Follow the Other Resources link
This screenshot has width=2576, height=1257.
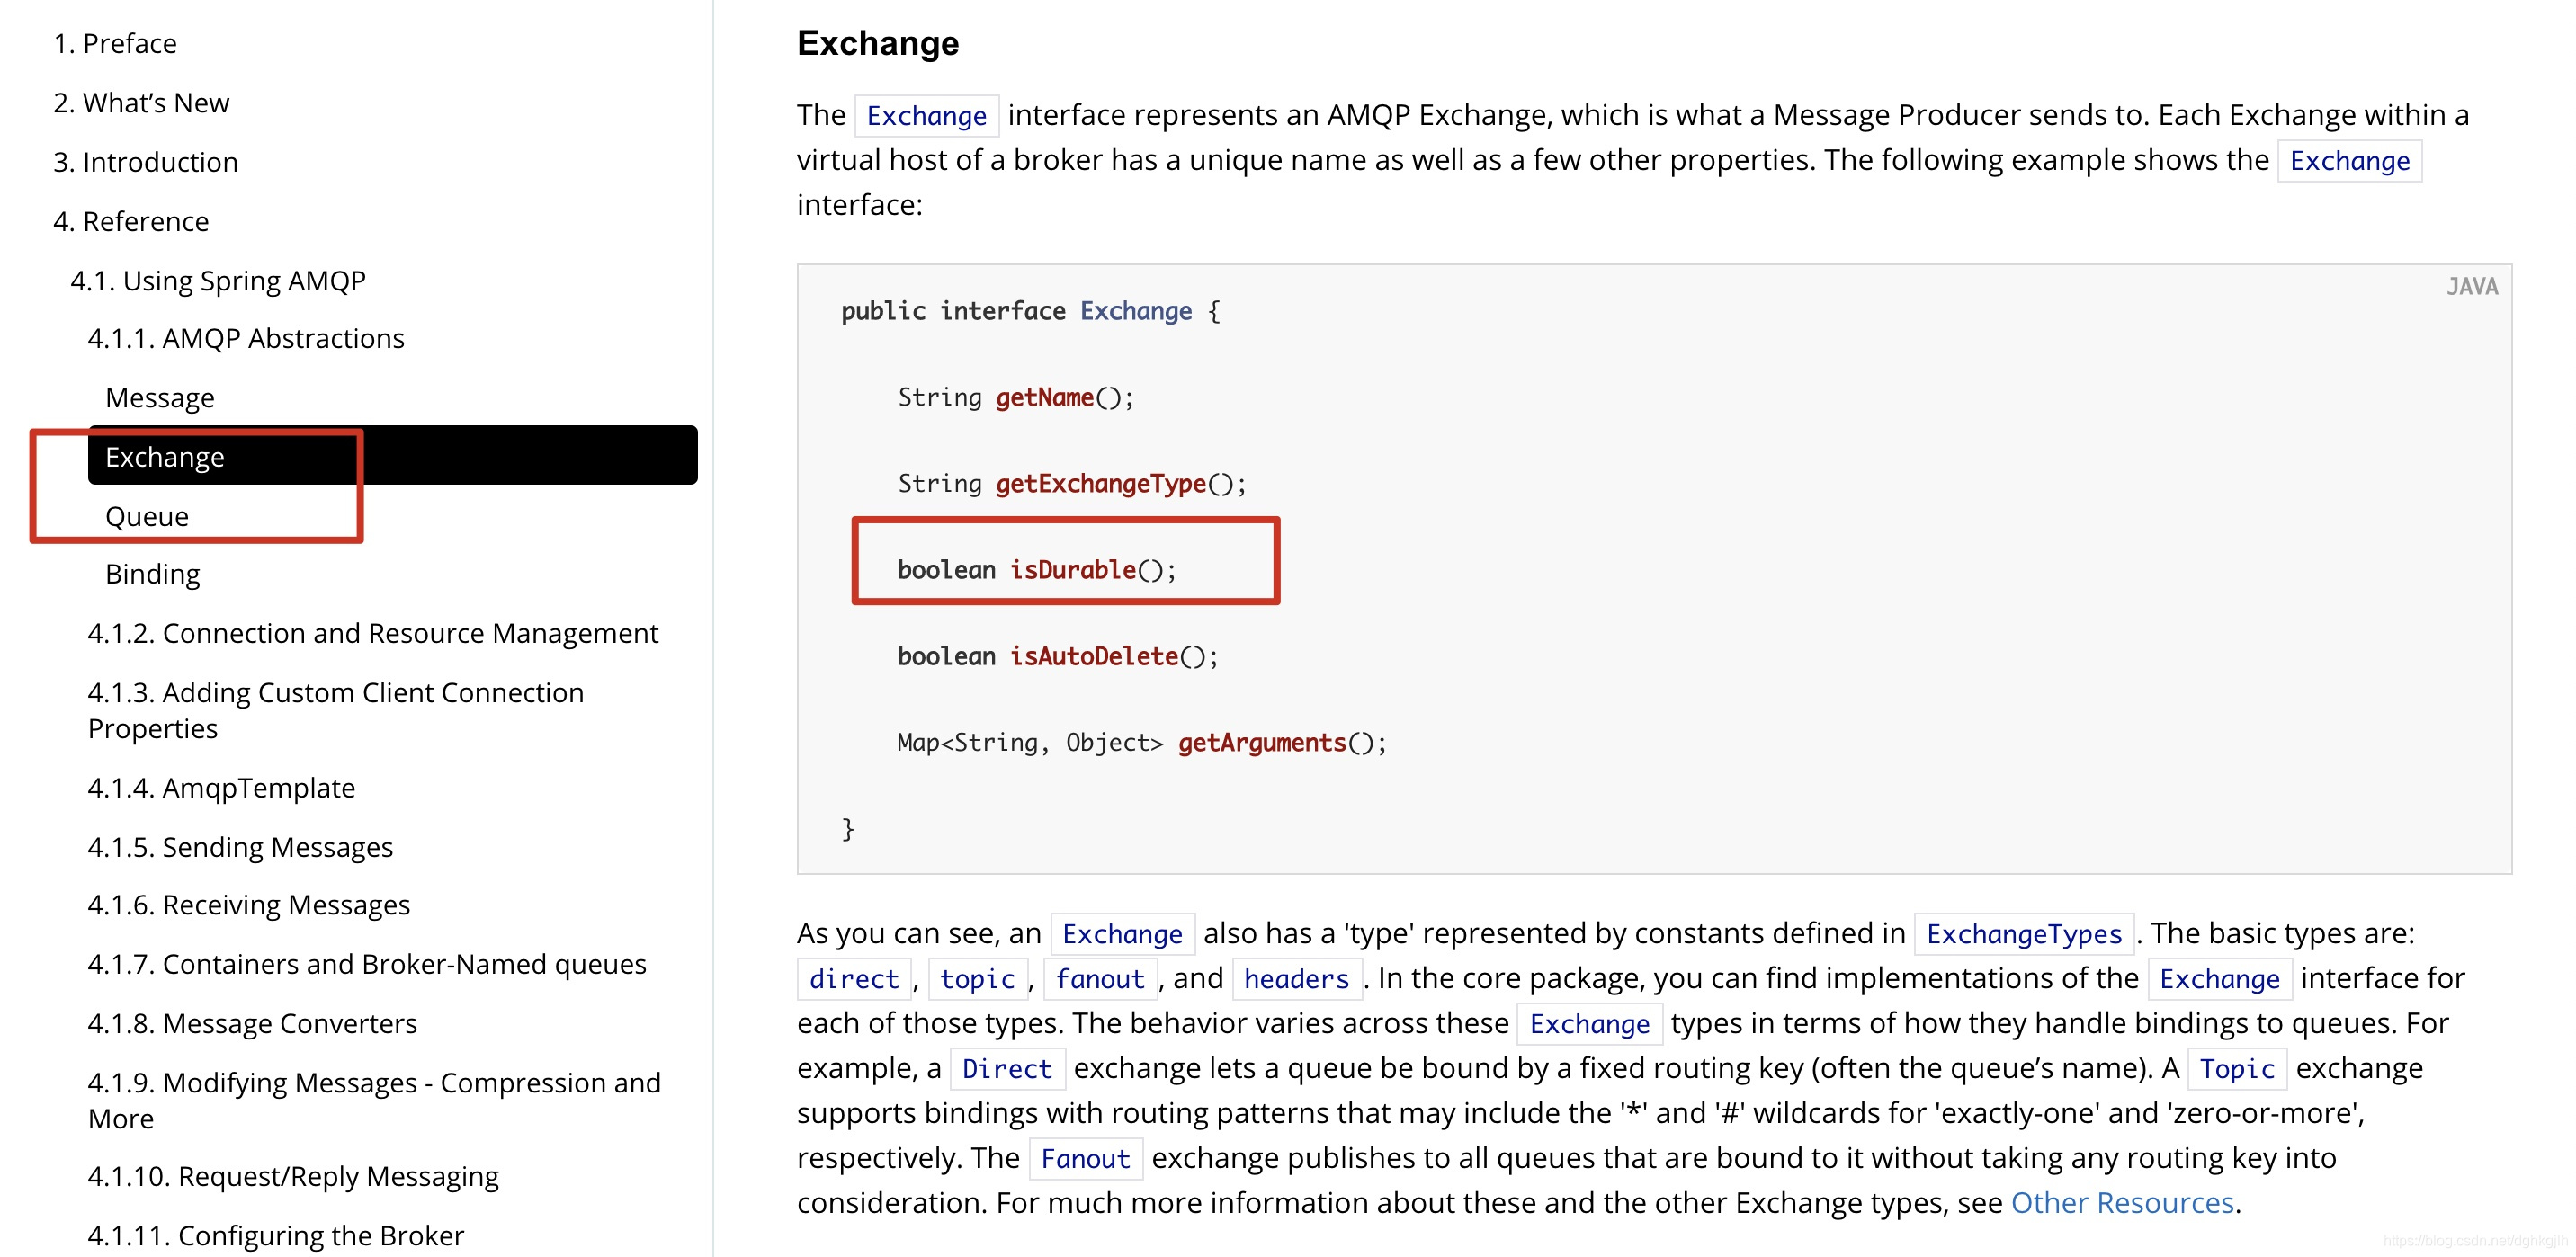pyautogui.click(x=2122, y=1202)
